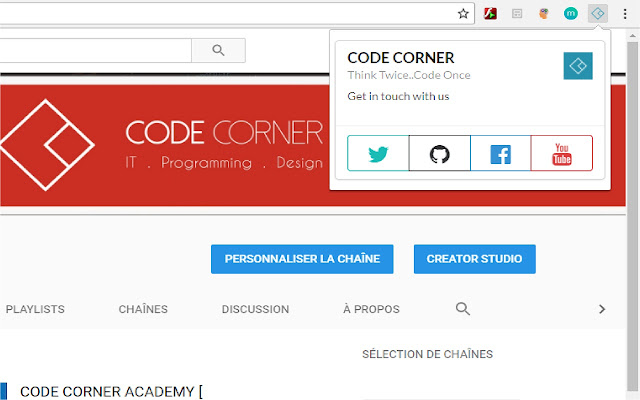Click 'IT . Programming . Design' banner text
The width and height of the screenshot is (640, 400).
click(x=224, y=162)
